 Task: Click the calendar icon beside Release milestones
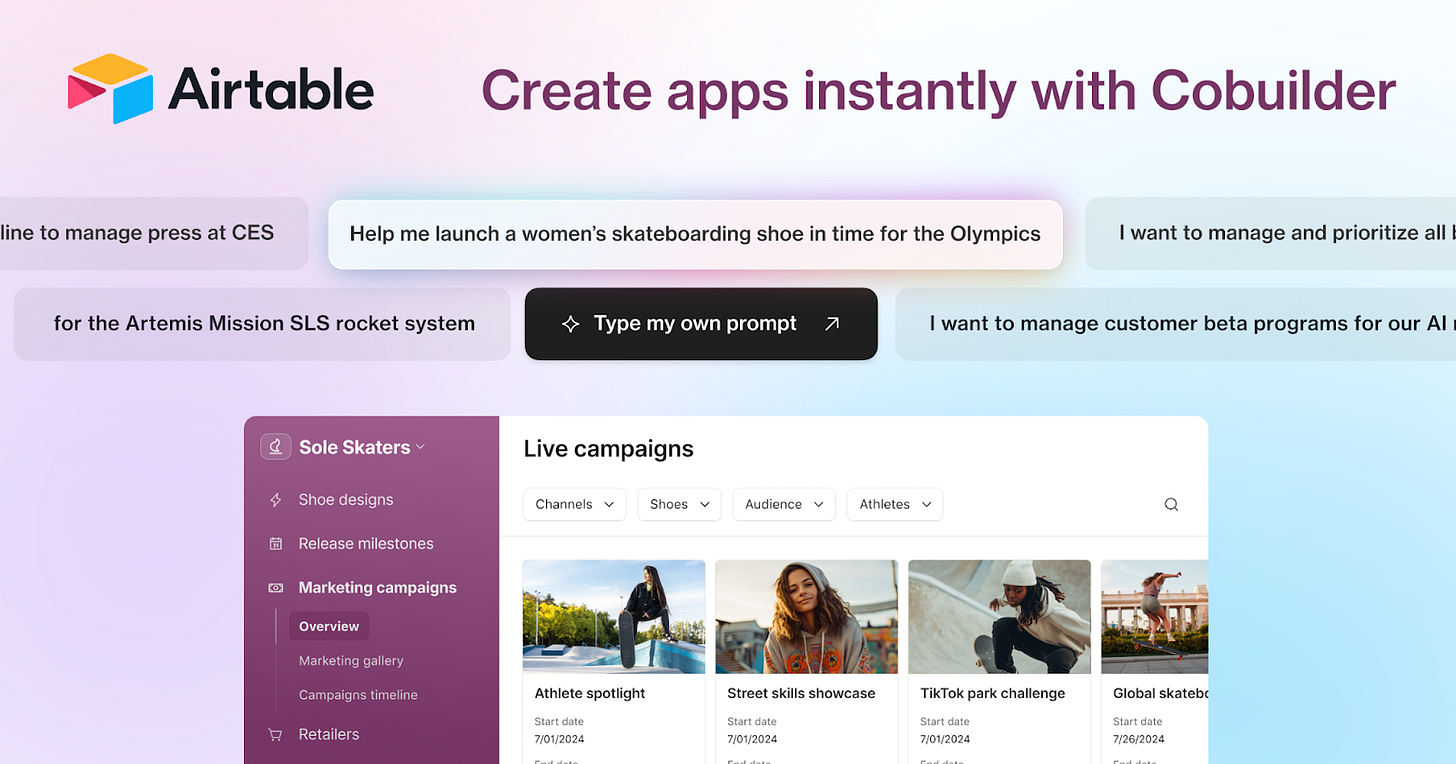click(276, 544)
